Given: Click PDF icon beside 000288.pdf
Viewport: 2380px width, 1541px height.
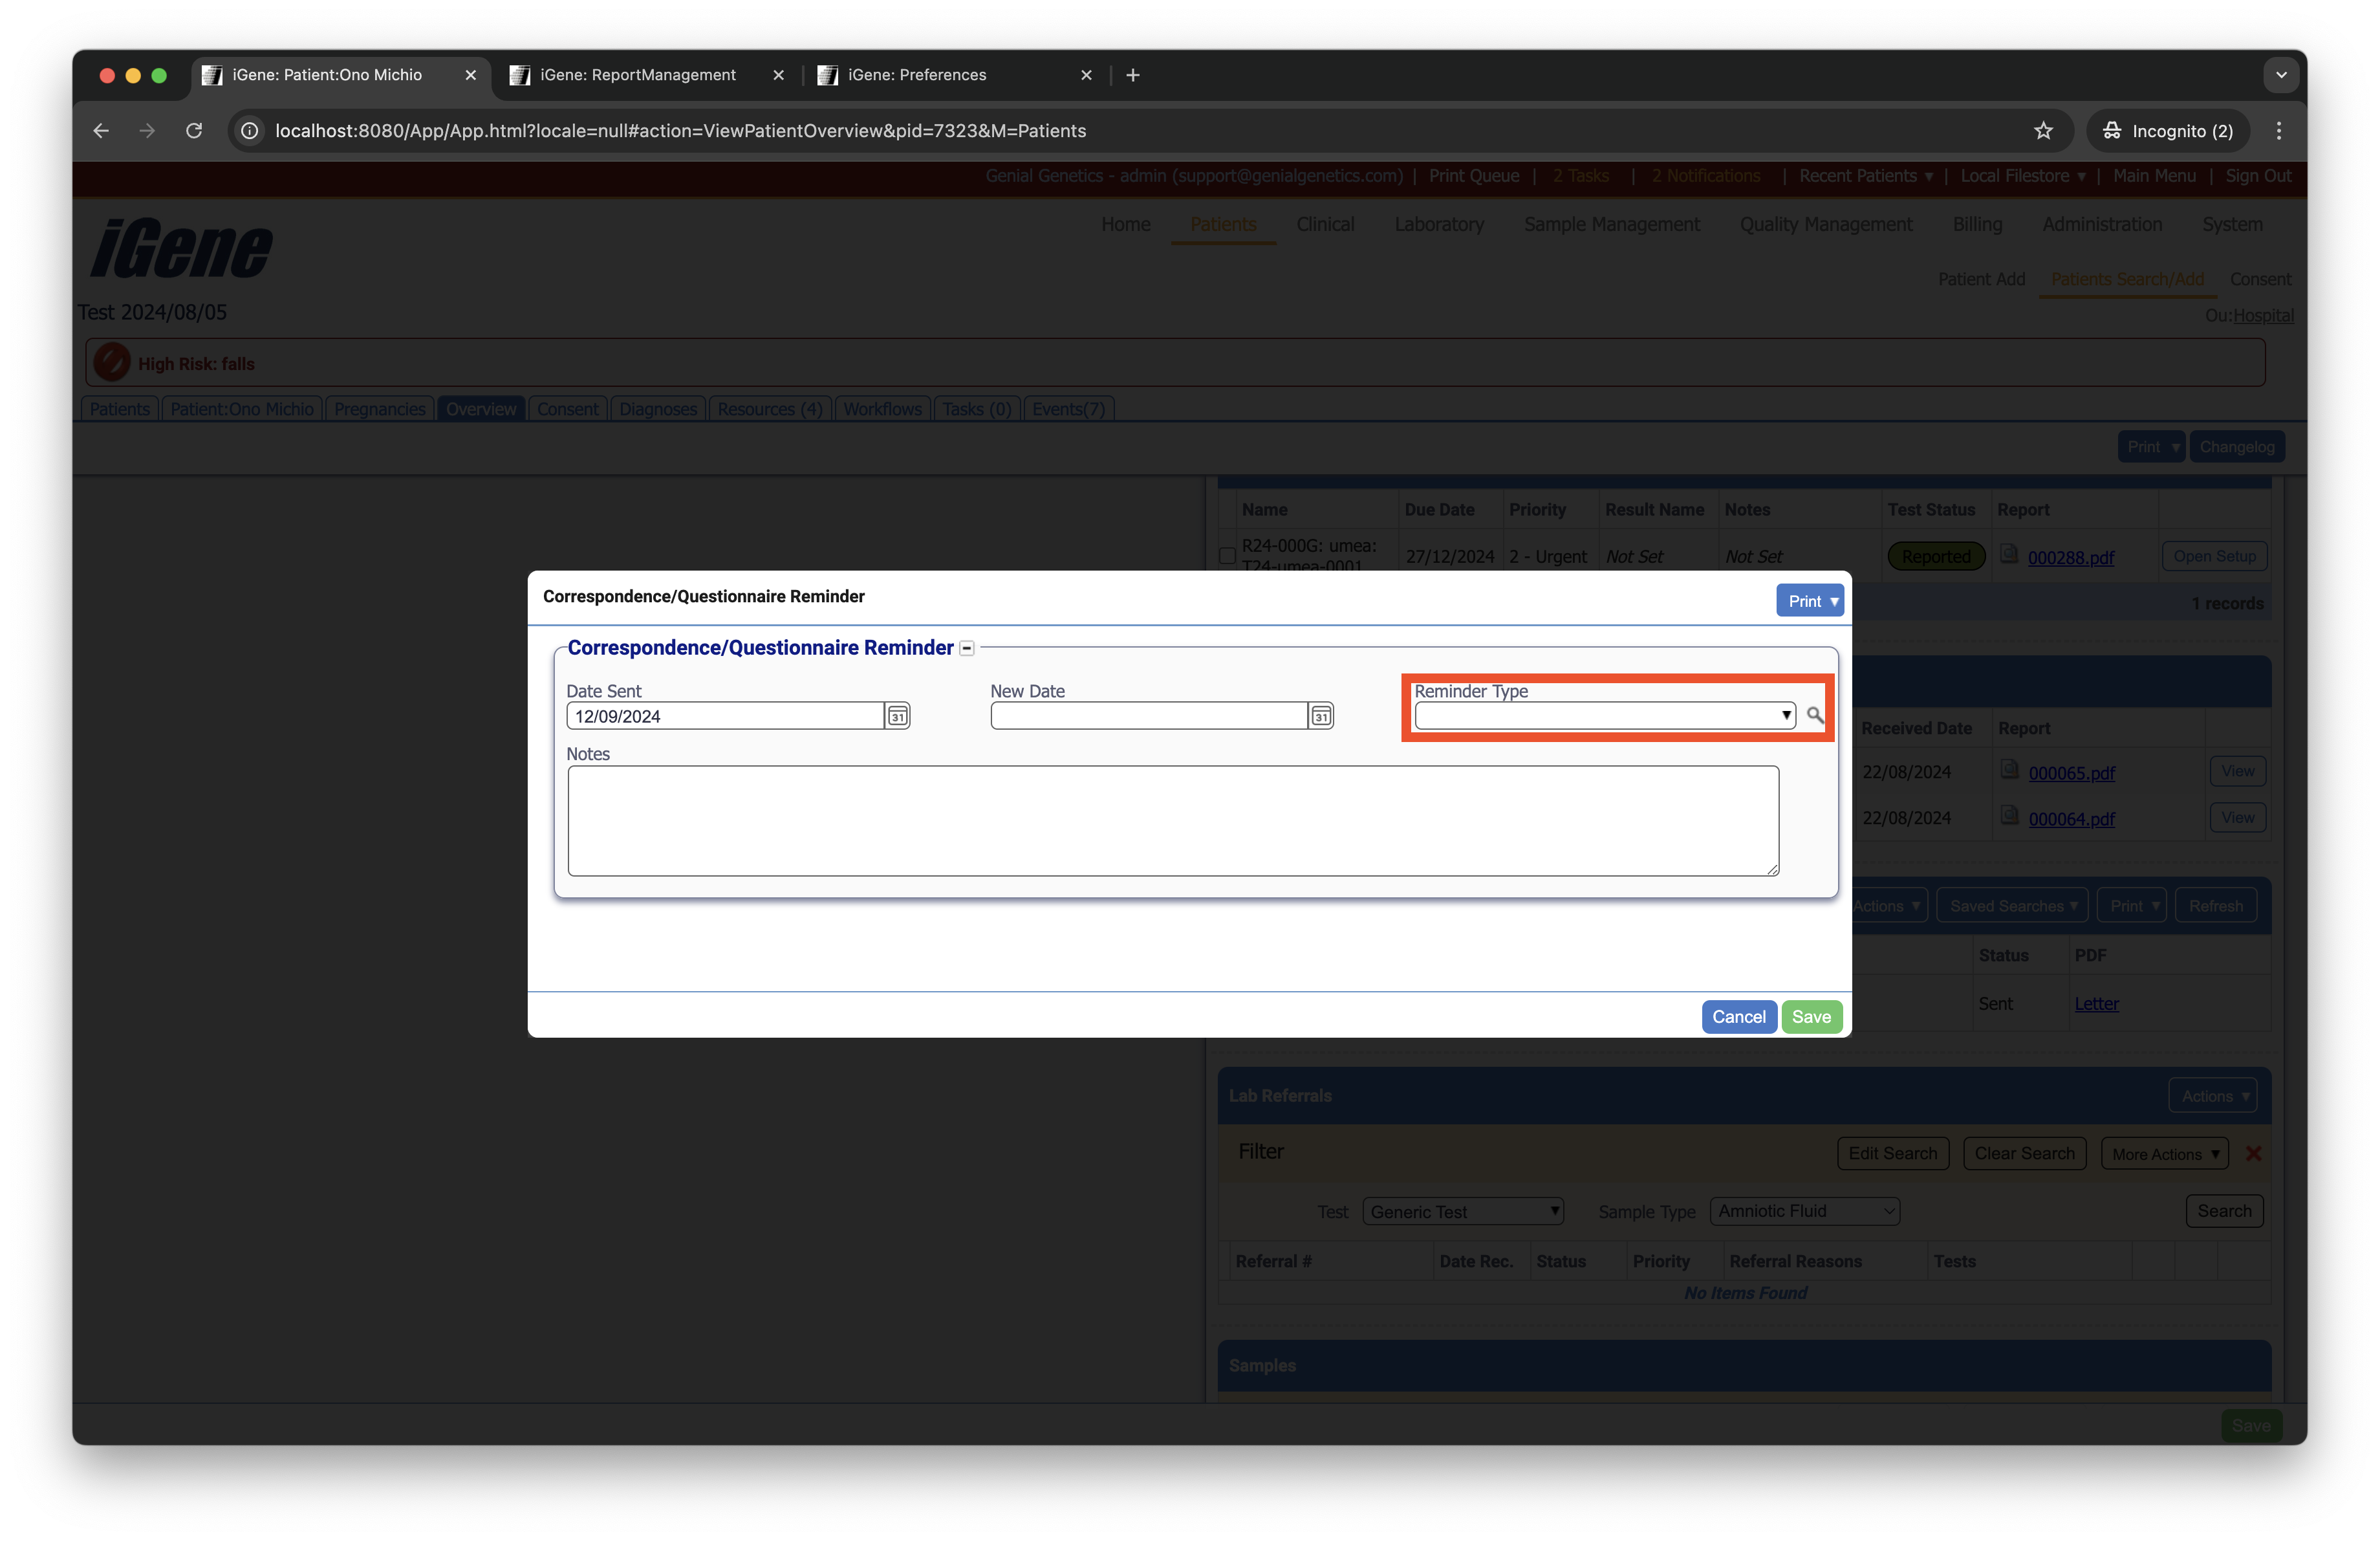Looking at the screenshot, I should point(2008,554).
